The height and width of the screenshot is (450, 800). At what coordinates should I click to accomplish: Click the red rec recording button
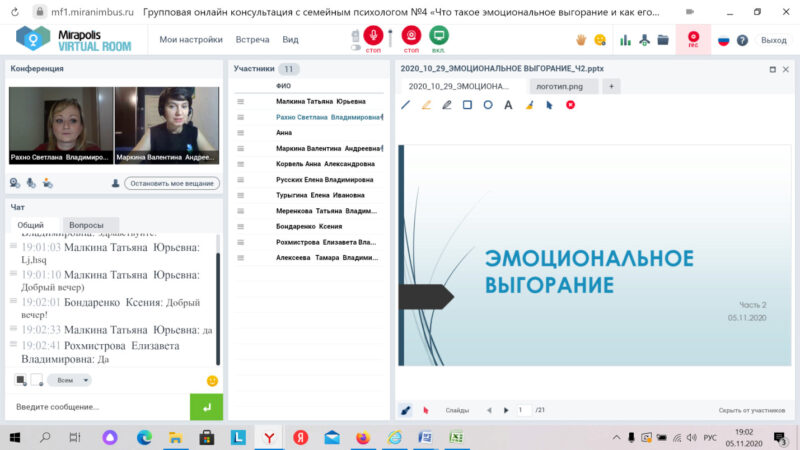(693, 39)
